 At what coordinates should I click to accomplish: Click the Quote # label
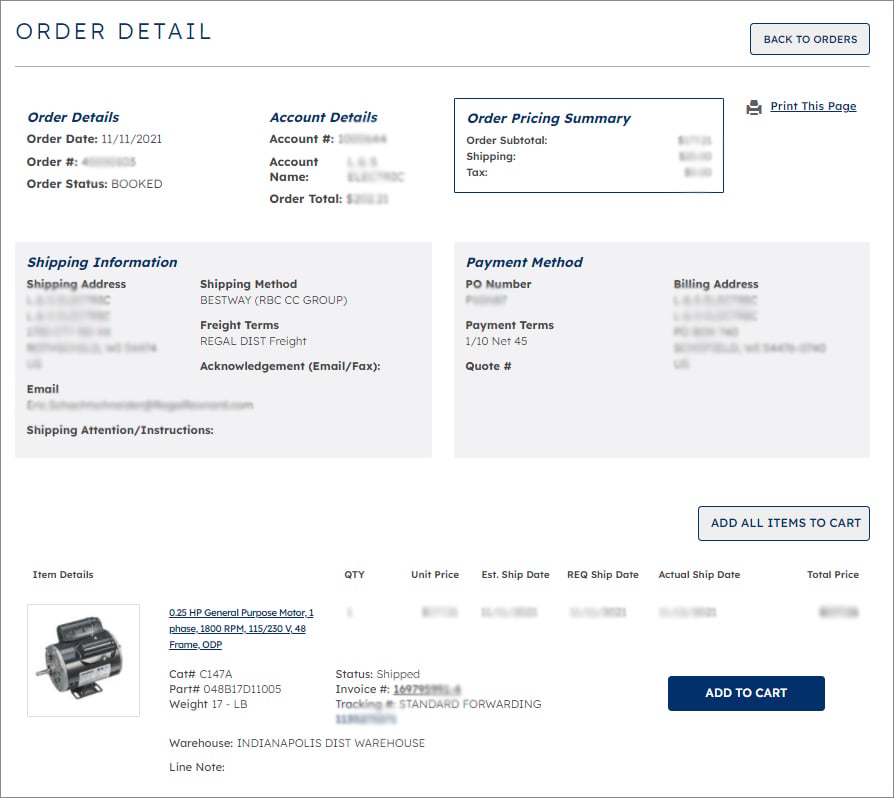click(x=488, y=367)
